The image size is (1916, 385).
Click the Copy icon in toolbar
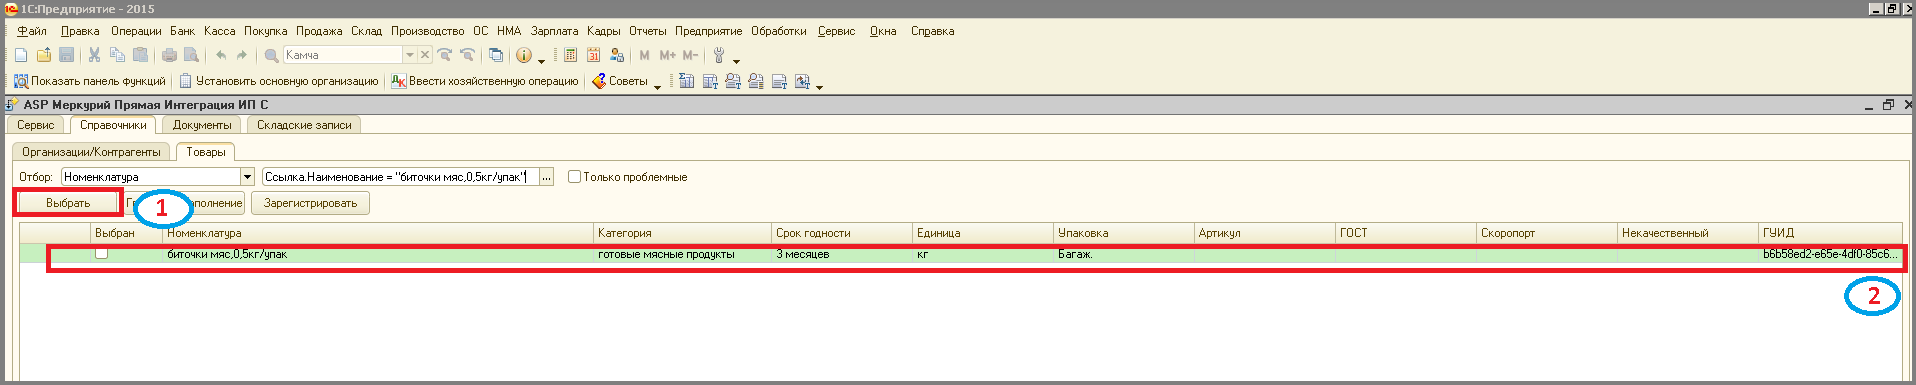coord(117,55)
